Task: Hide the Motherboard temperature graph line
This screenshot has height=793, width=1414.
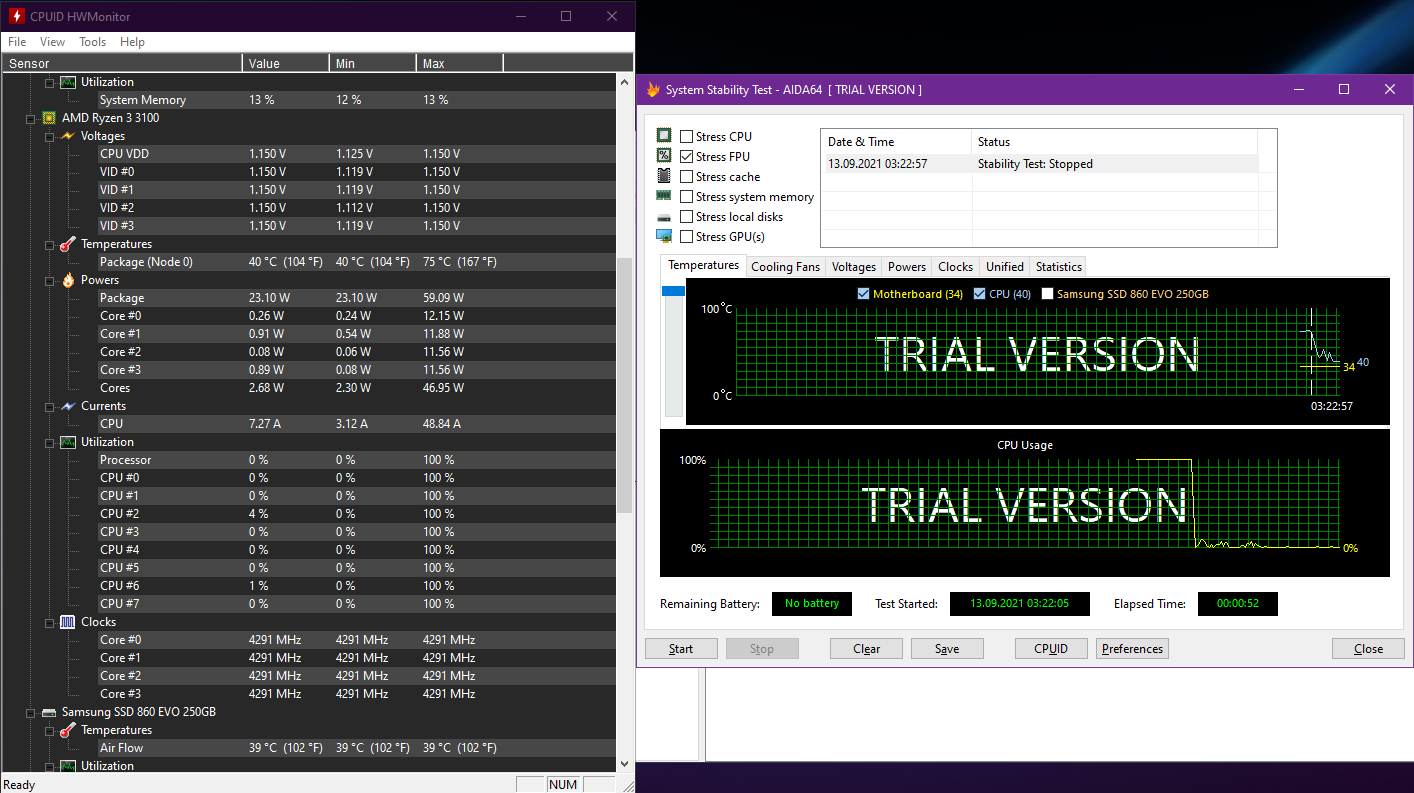Action: (x=864, y=294)
